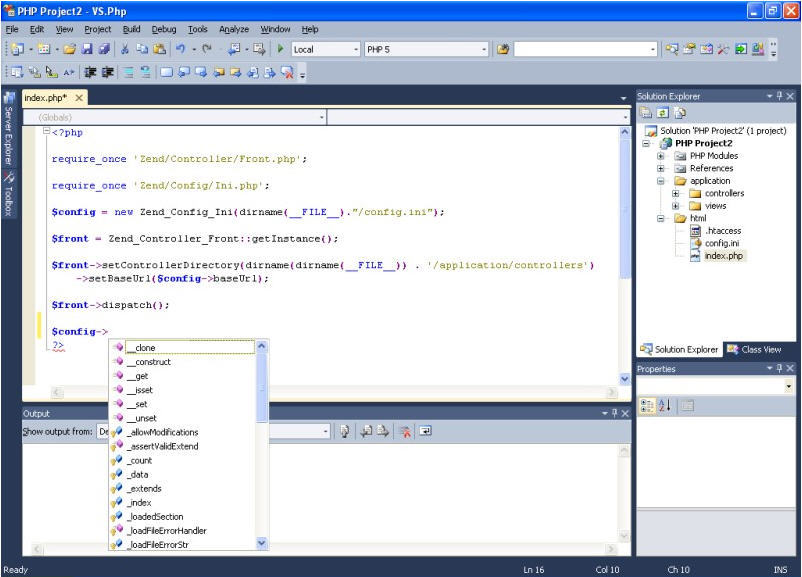Start debugging with the green play icon
The image size is (802, 577).
280,49
